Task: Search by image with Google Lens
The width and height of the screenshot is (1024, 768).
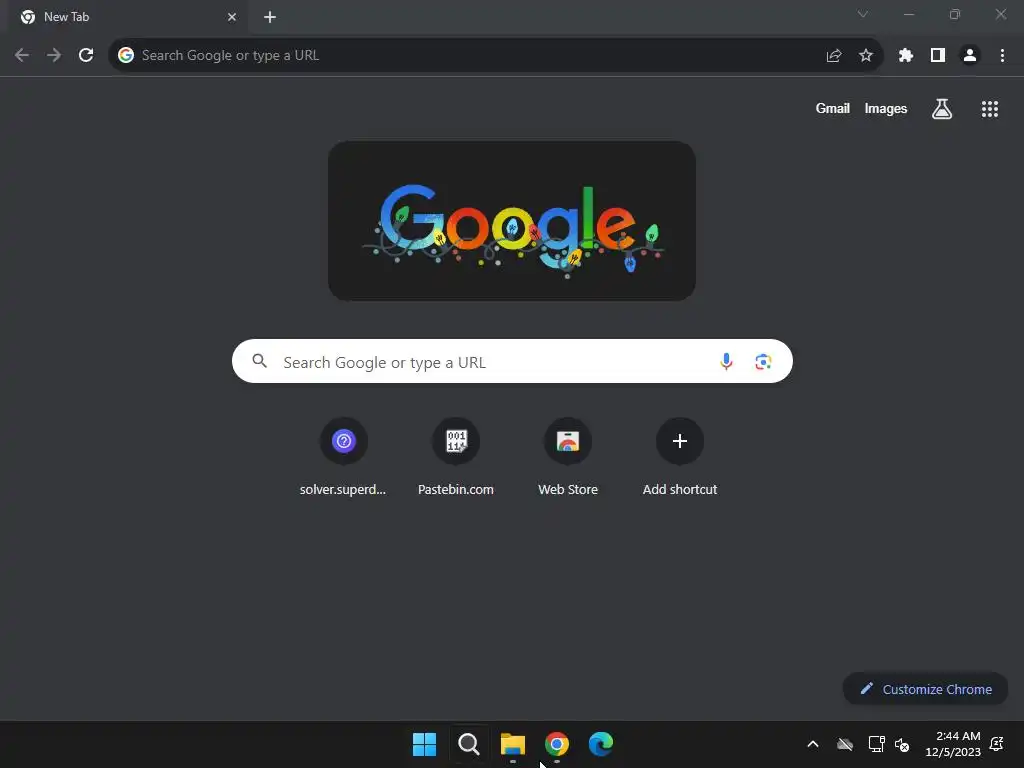Action: (763, 361)
